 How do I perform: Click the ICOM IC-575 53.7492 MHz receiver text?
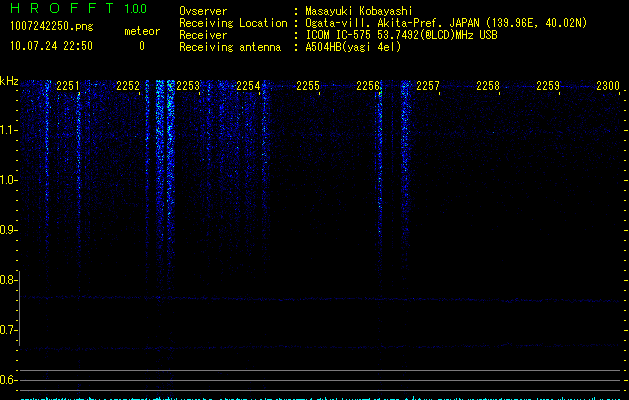coord(401,35)
